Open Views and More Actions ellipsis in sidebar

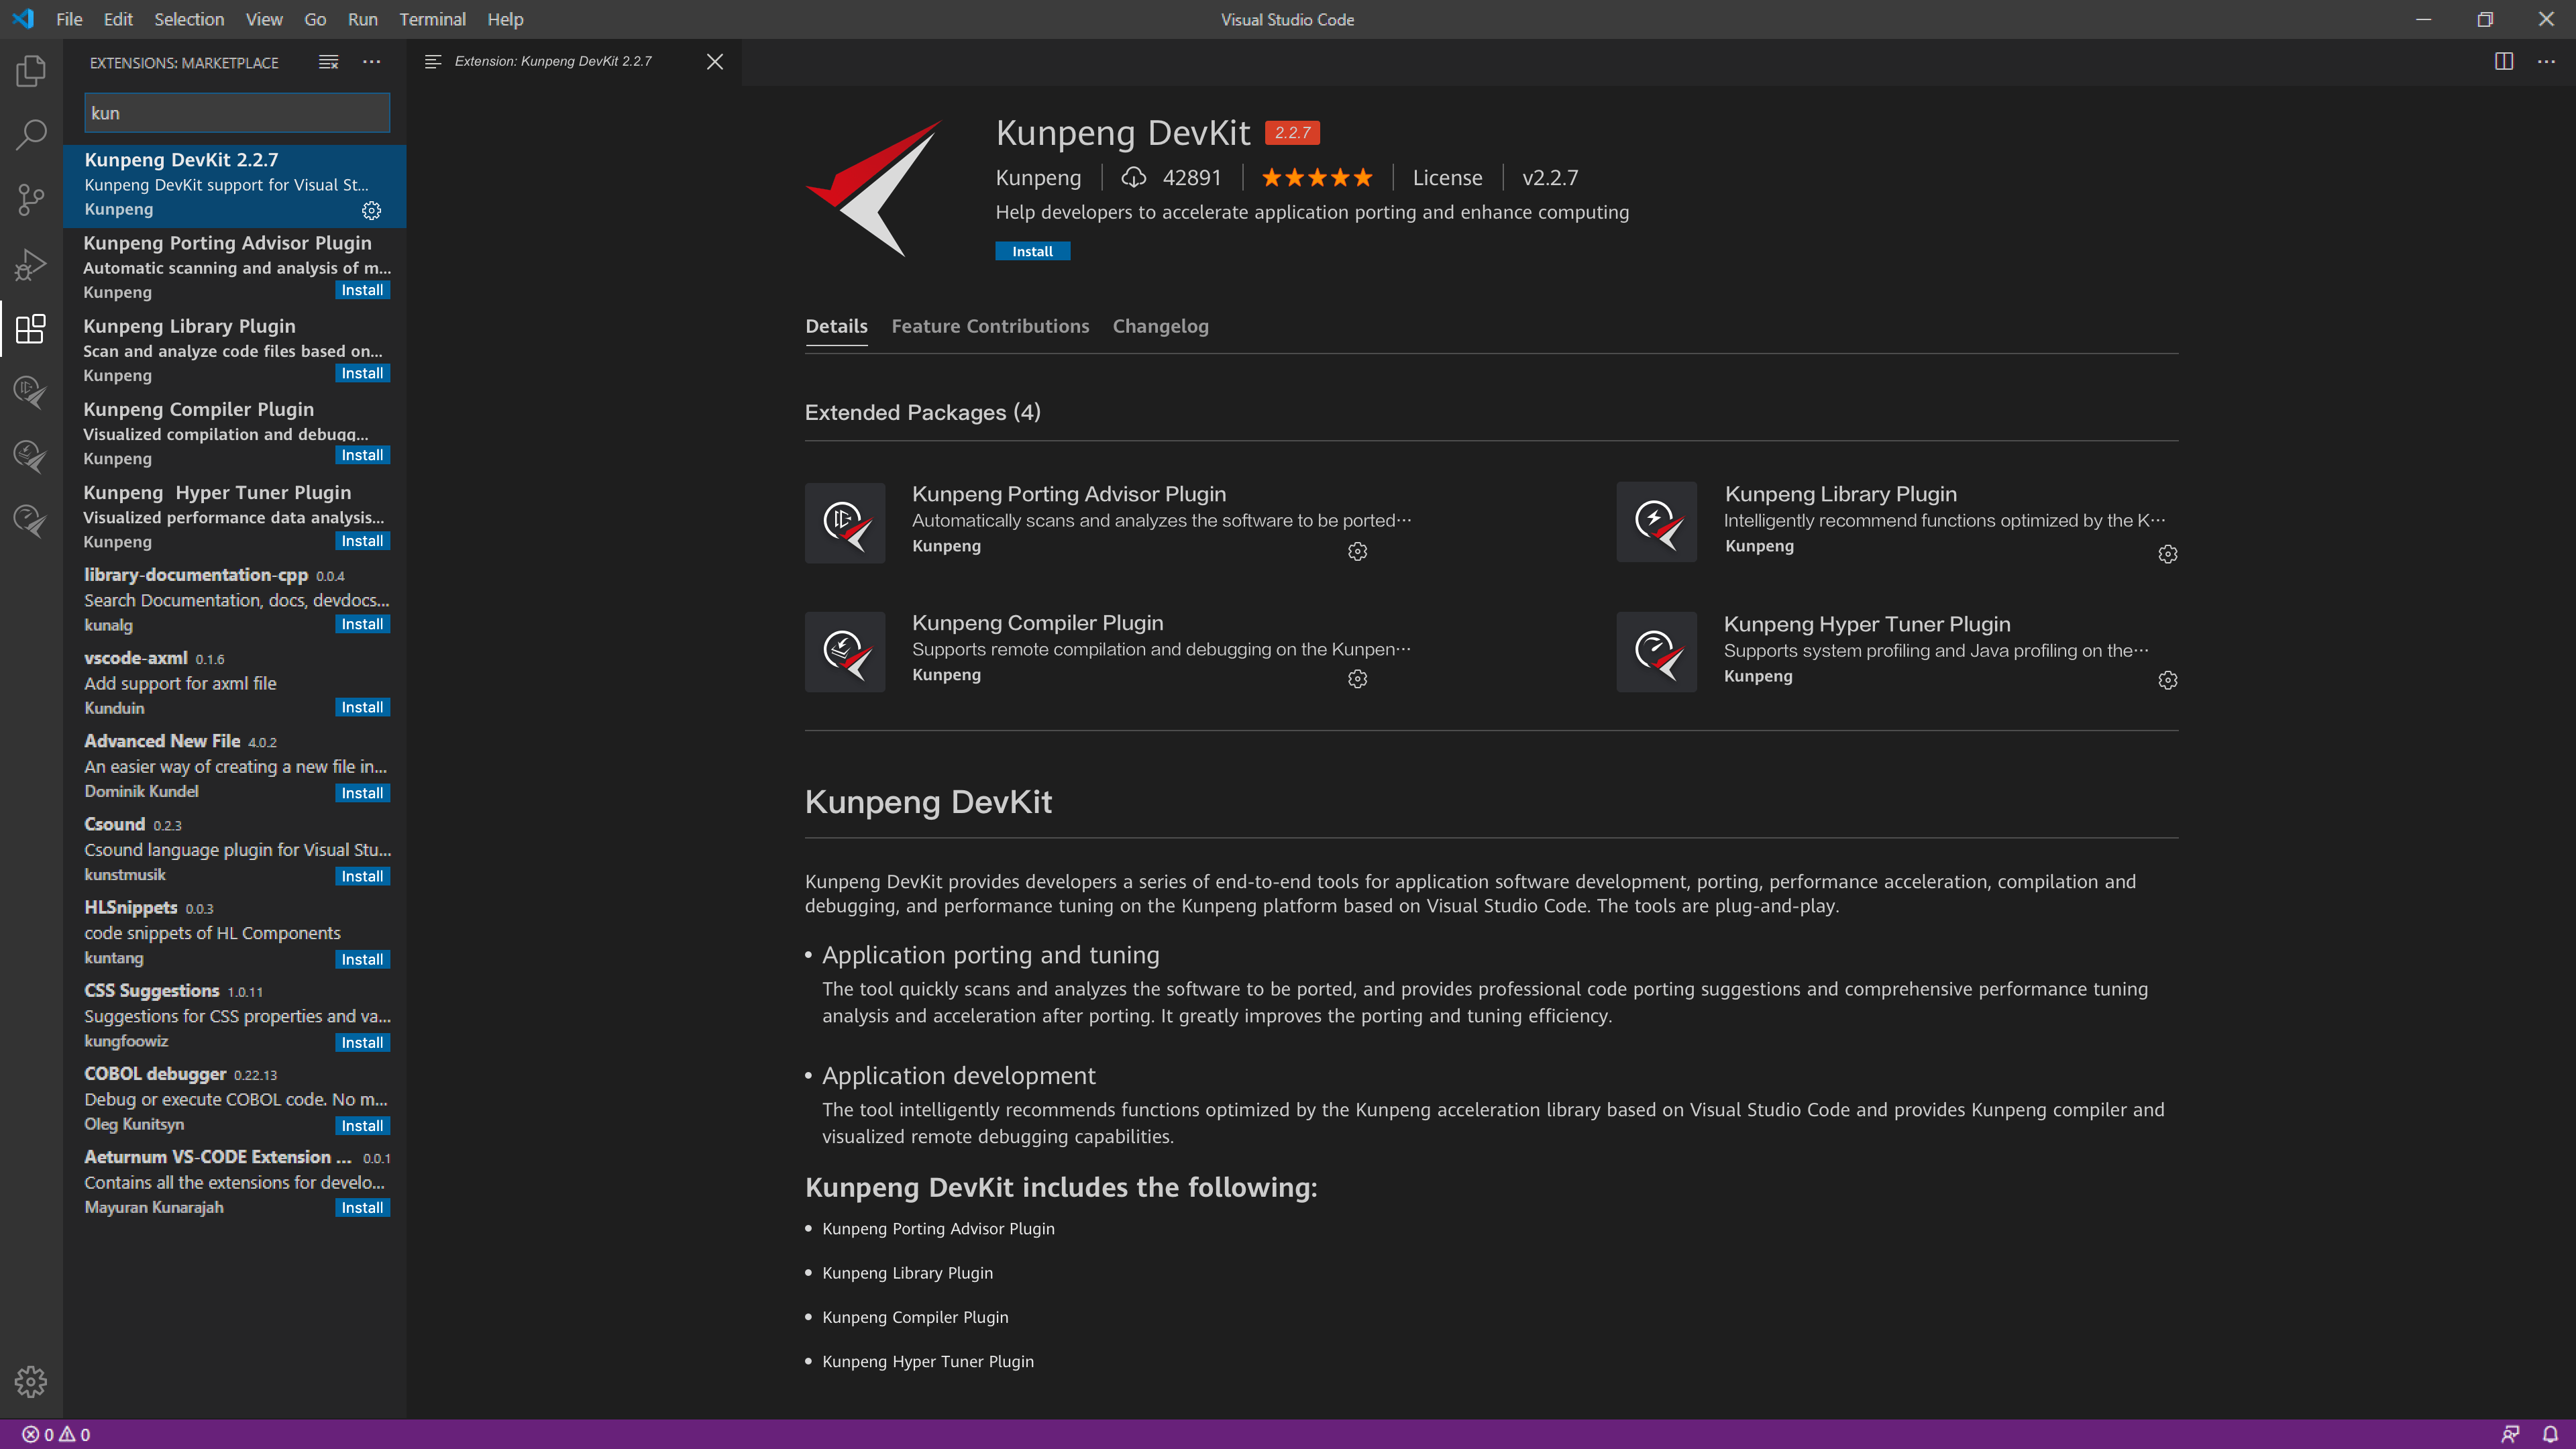(371, 62)
